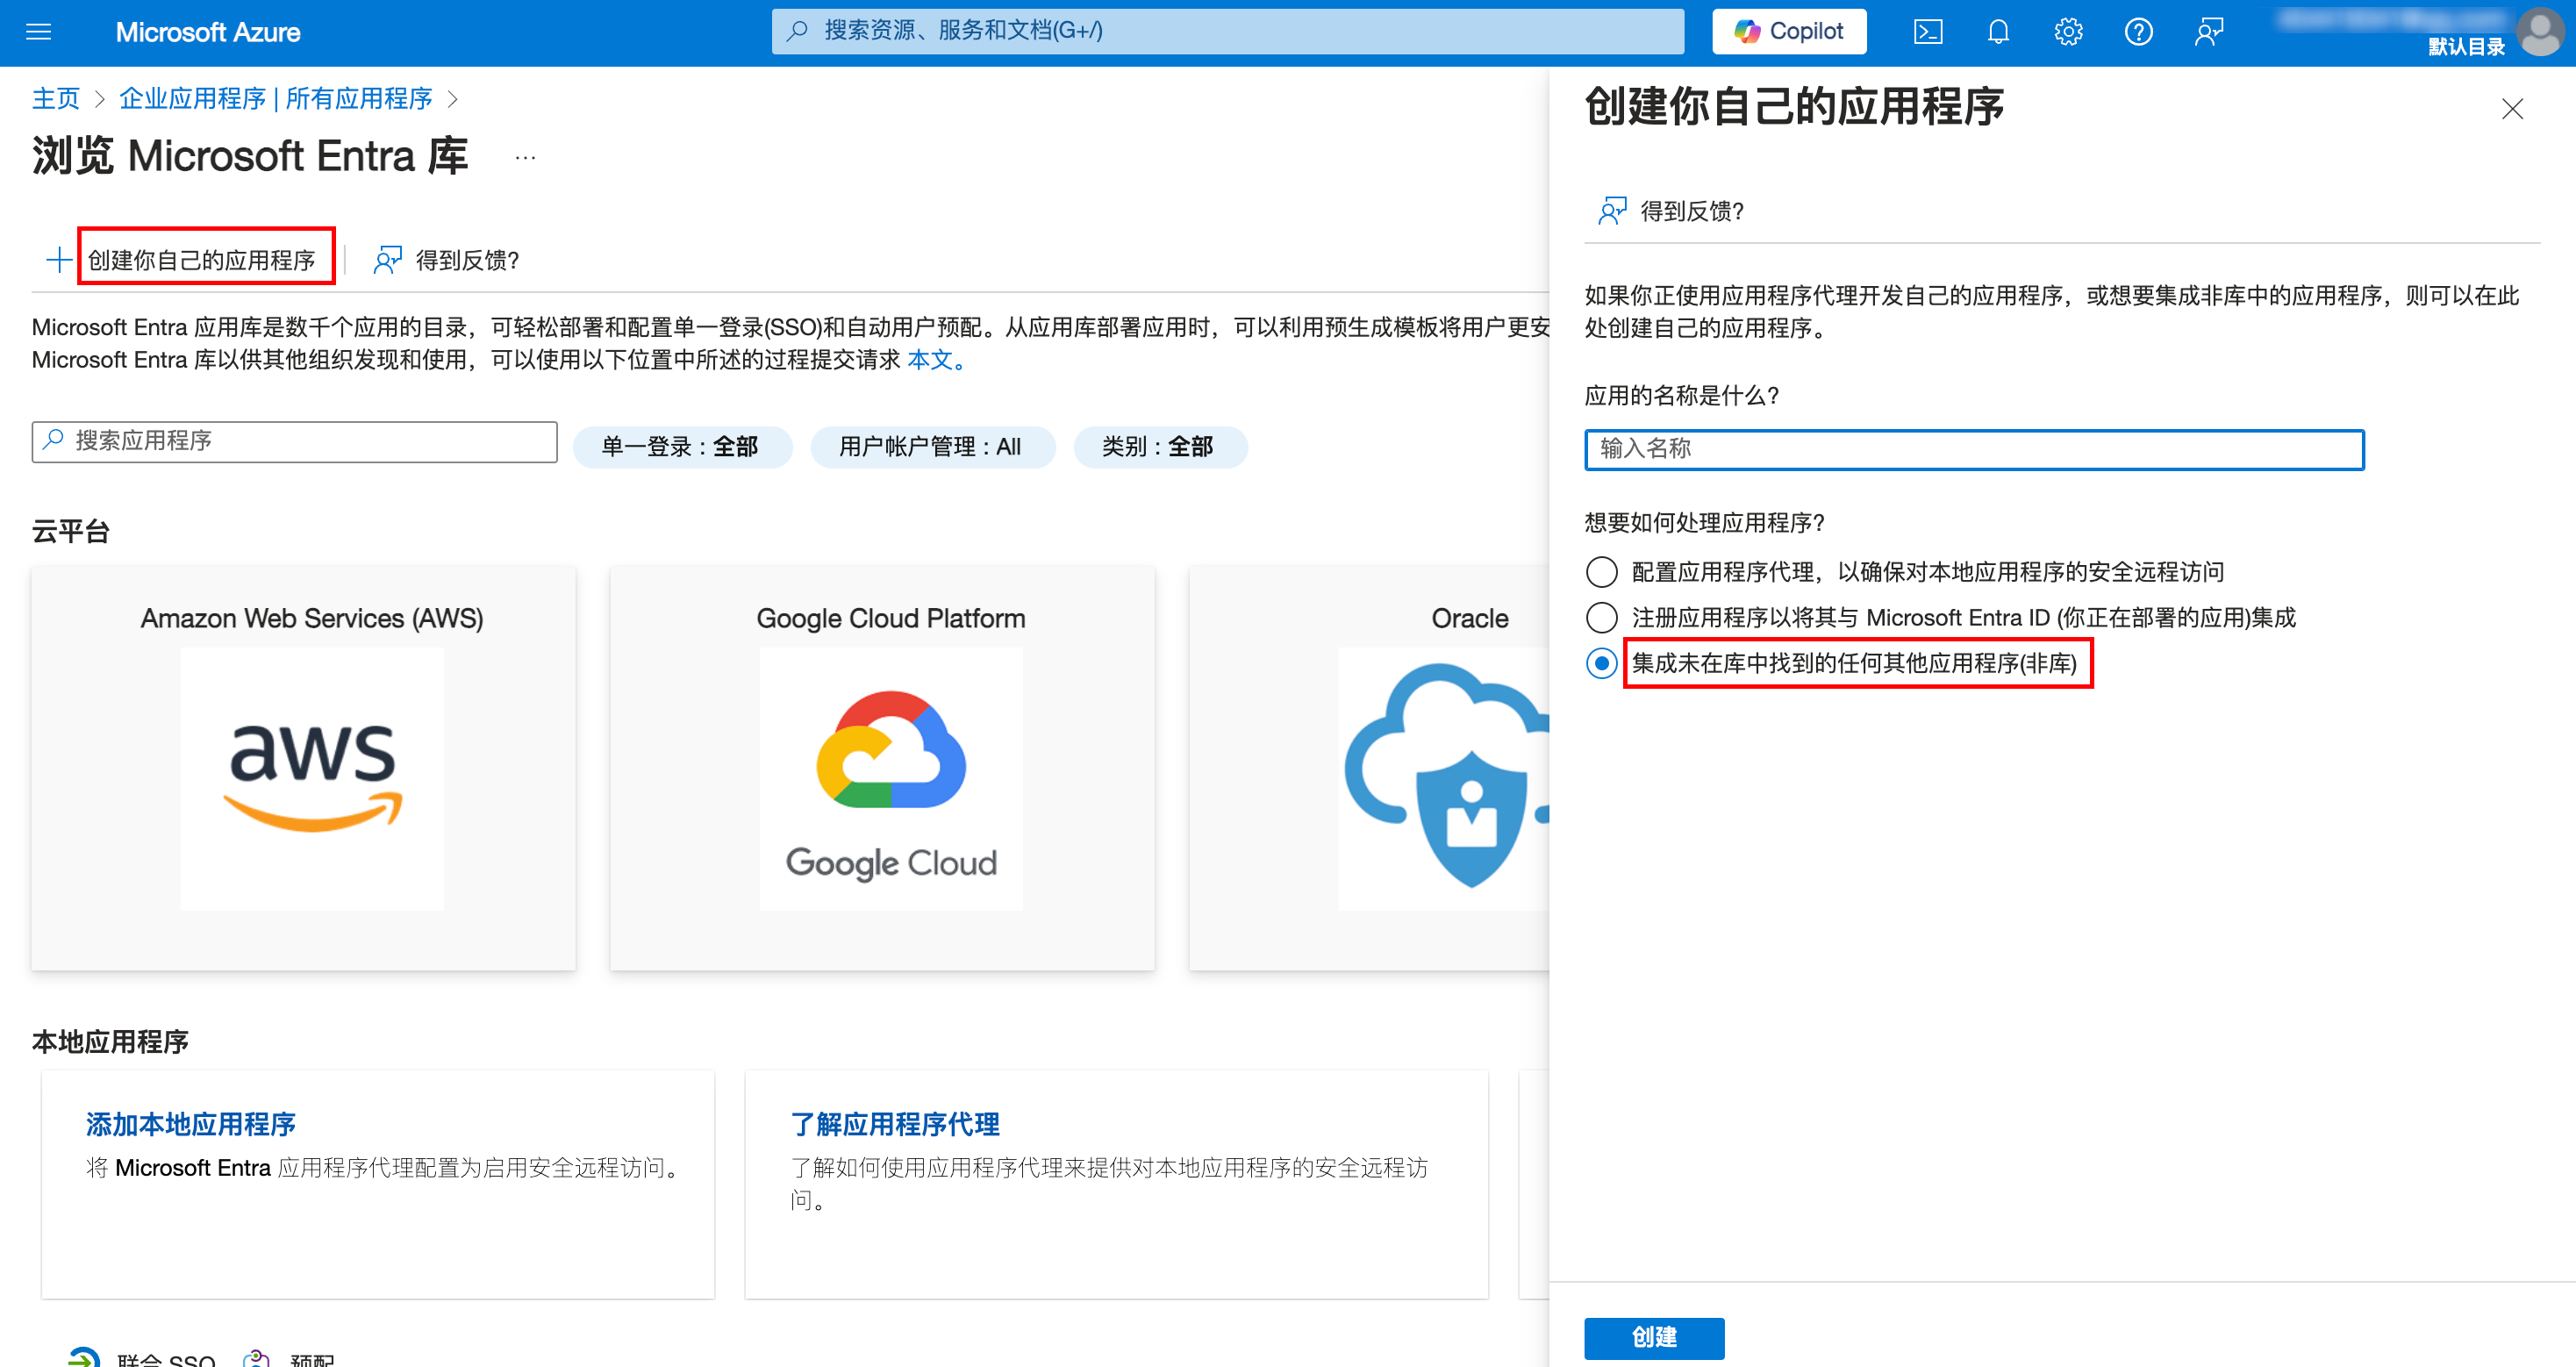Select register application with Entra ID radio

point(1601,618)
